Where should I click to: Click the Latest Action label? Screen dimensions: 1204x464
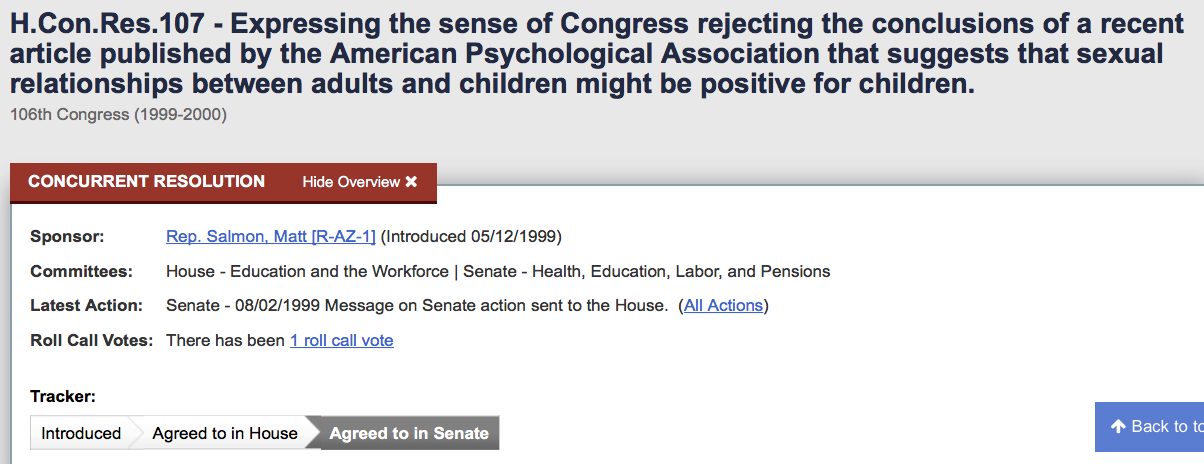[86, 306]
